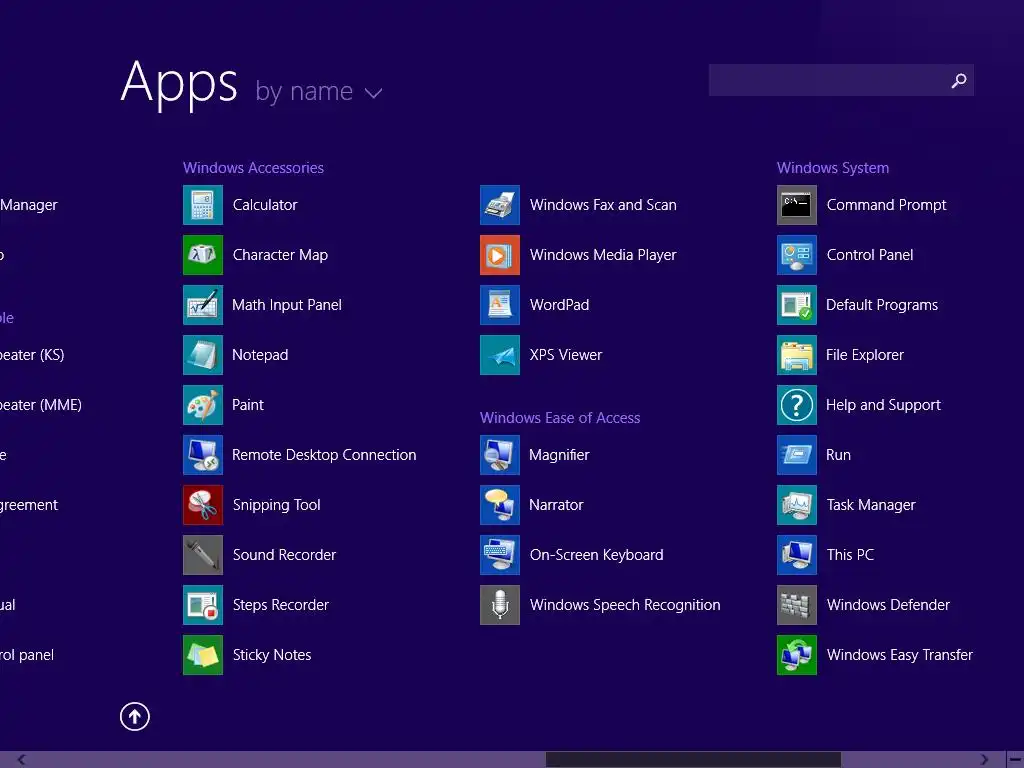Image resolution: width=1024 pixels, height=768 pixels.
Task: Select the Windows System group heading
Action: coord(833,168)
